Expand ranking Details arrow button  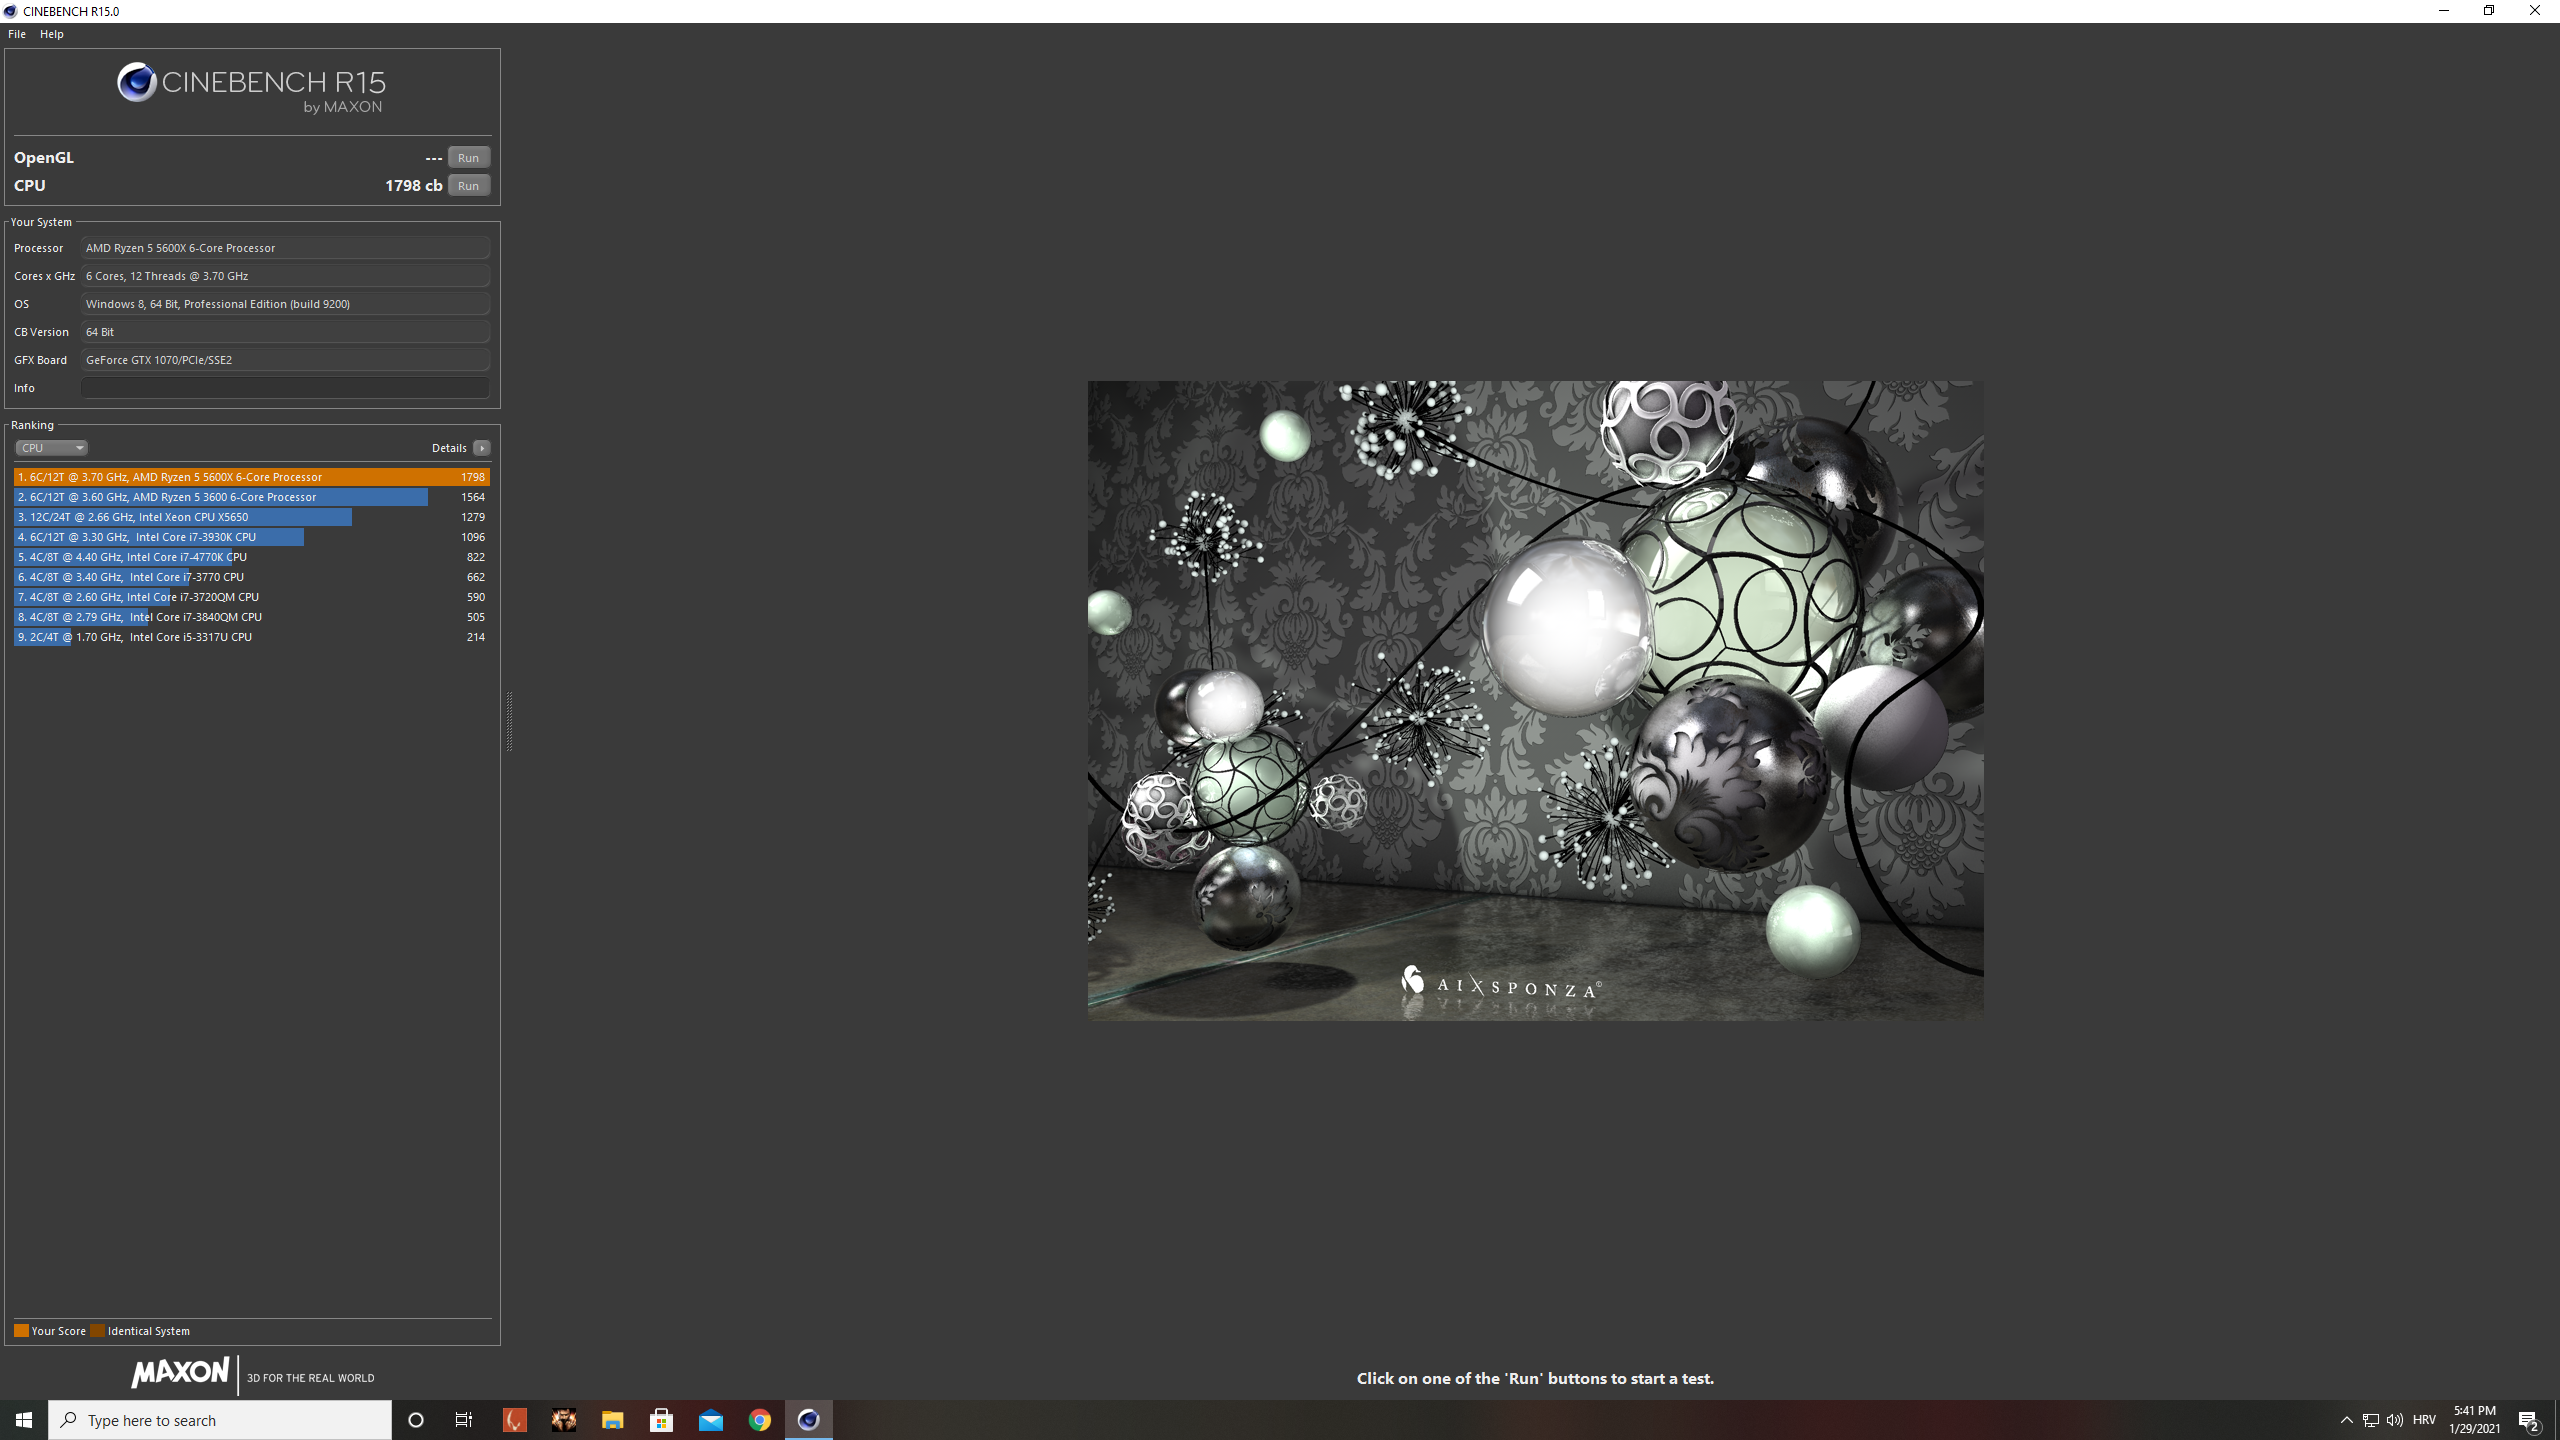[x=482, y=448]
